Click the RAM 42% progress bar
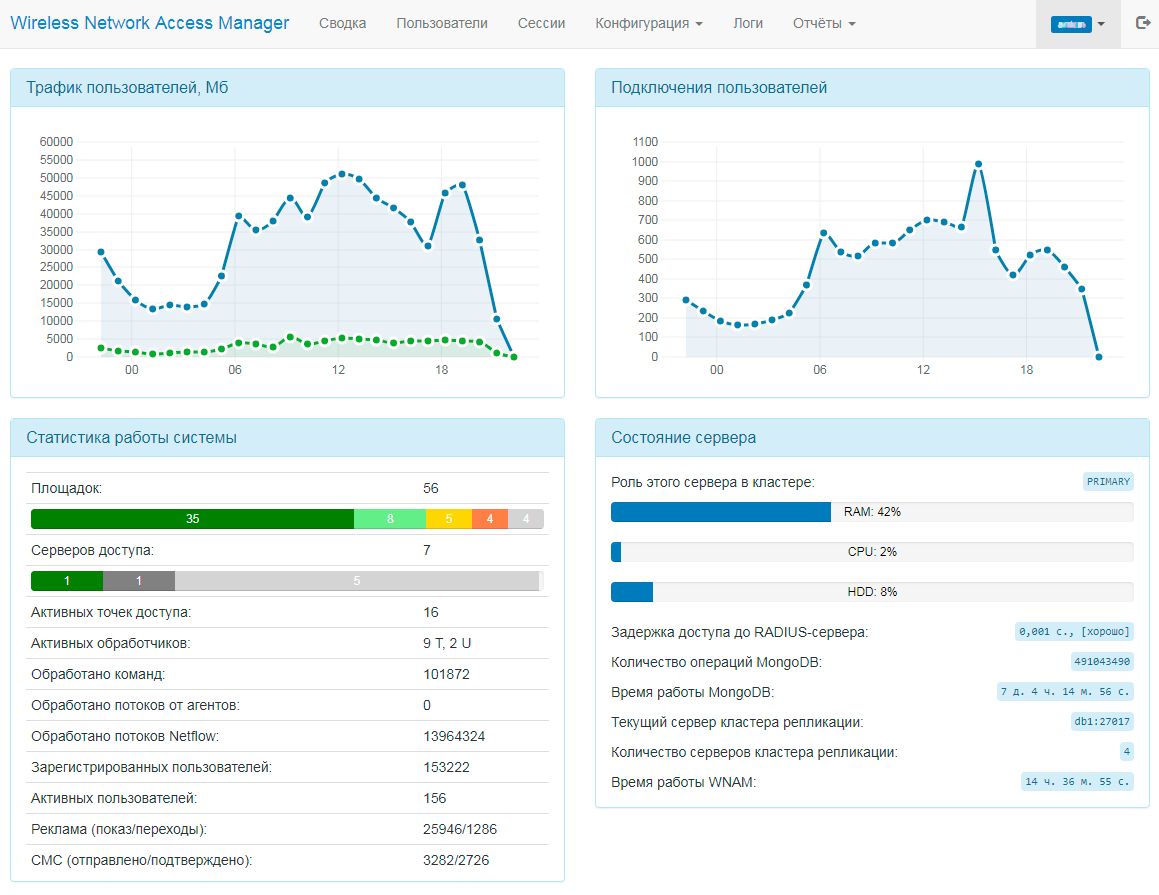The width and height of the screenshot is (1159, 895). 872,512
